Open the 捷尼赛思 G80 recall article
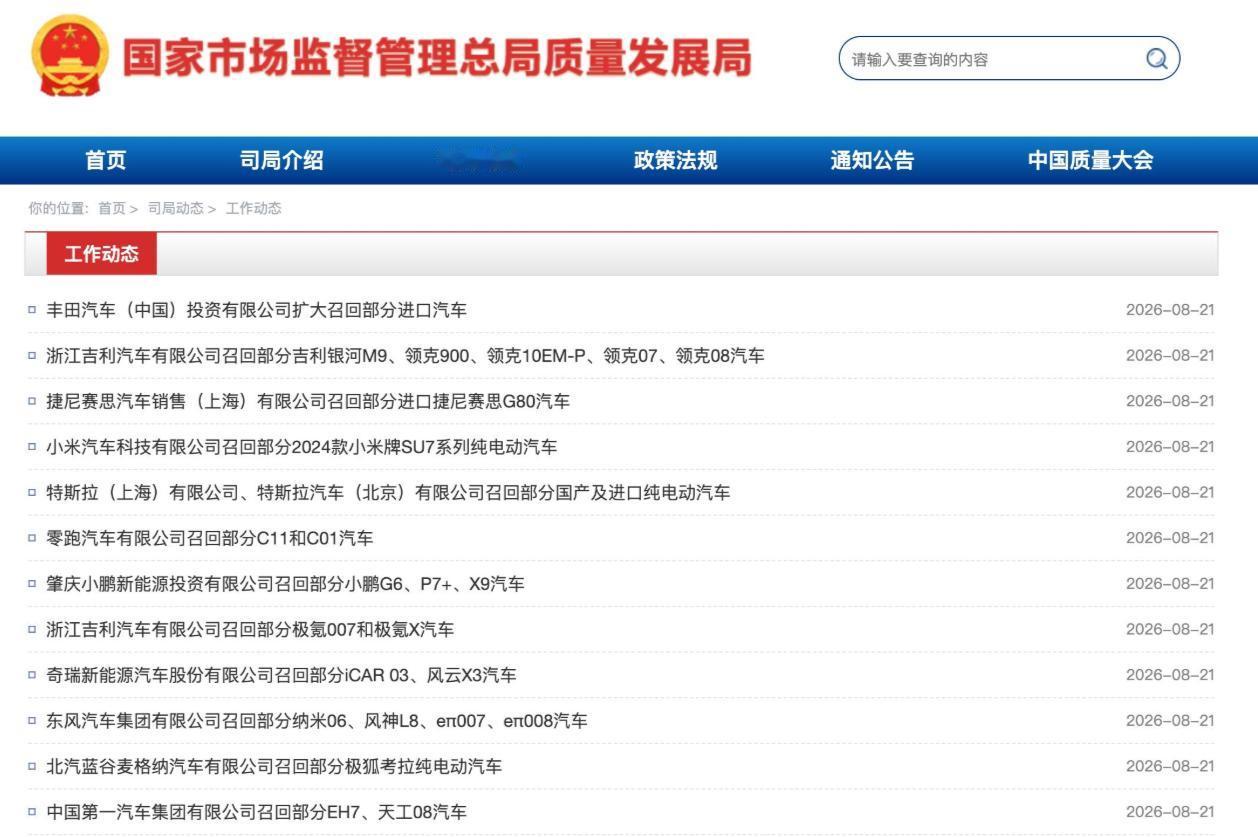1258x837 pixels. 308,401
